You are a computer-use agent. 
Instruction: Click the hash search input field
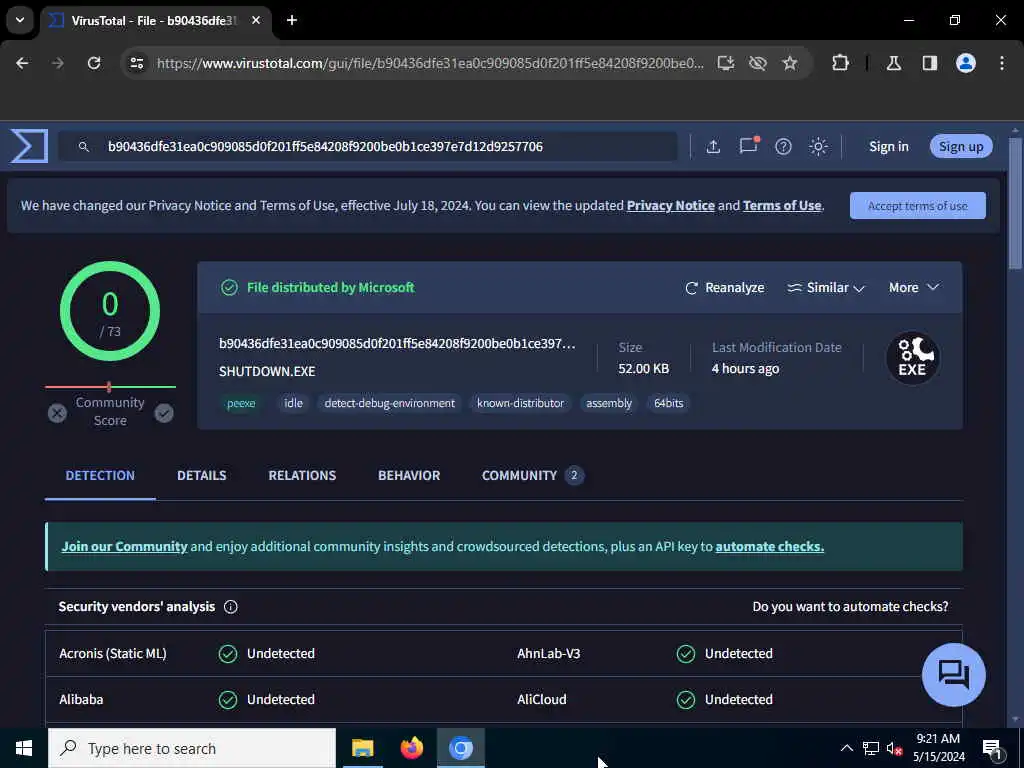367,146
